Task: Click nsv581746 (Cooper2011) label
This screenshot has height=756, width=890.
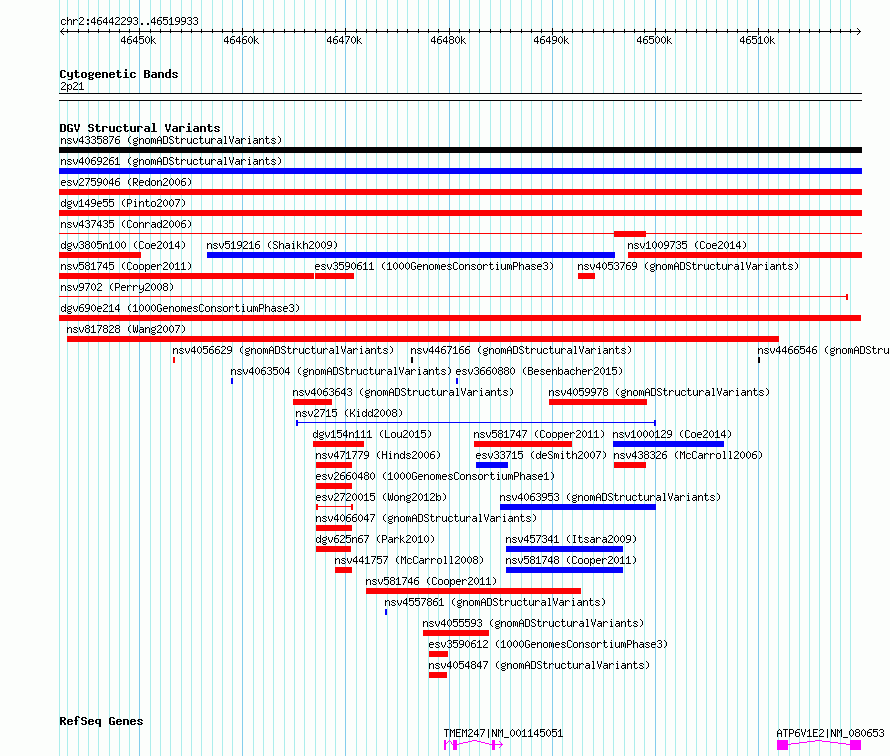Action: [x=431, y=581]
